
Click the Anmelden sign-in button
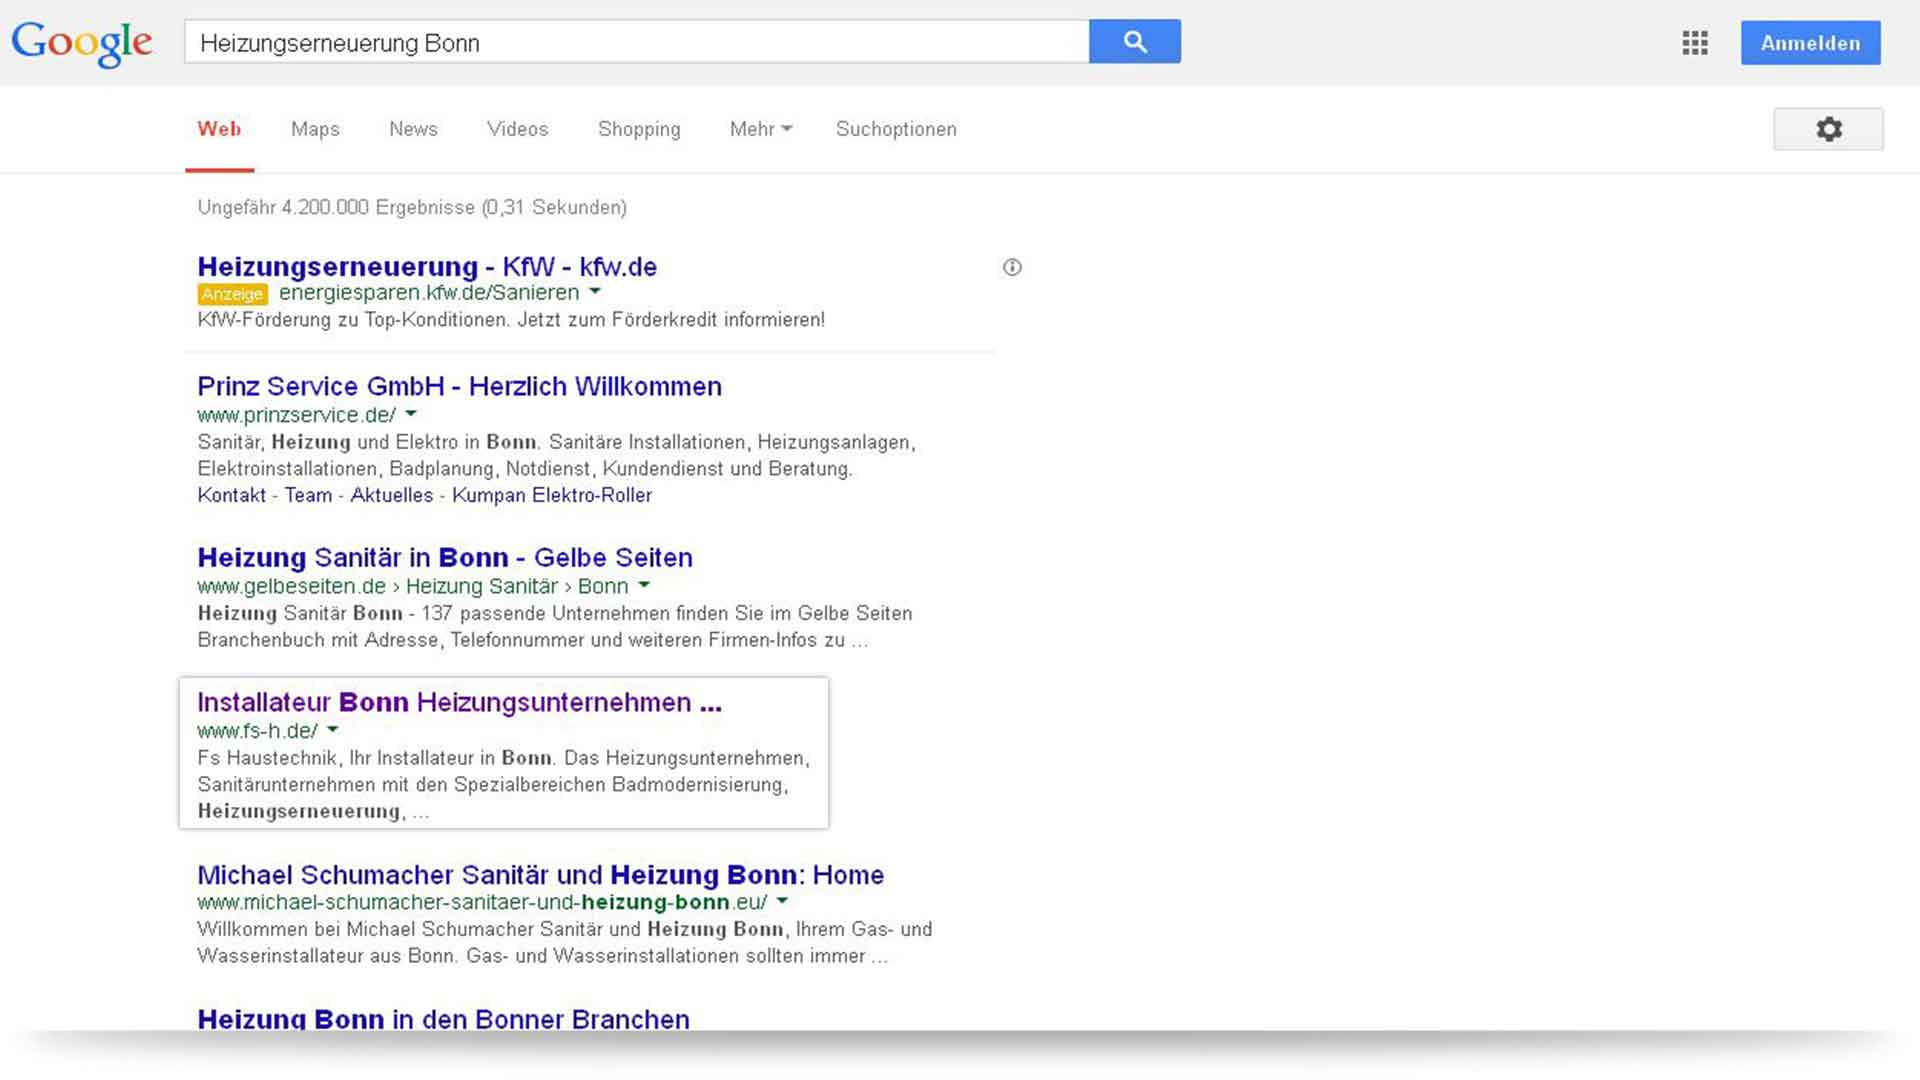point(1810,43)
